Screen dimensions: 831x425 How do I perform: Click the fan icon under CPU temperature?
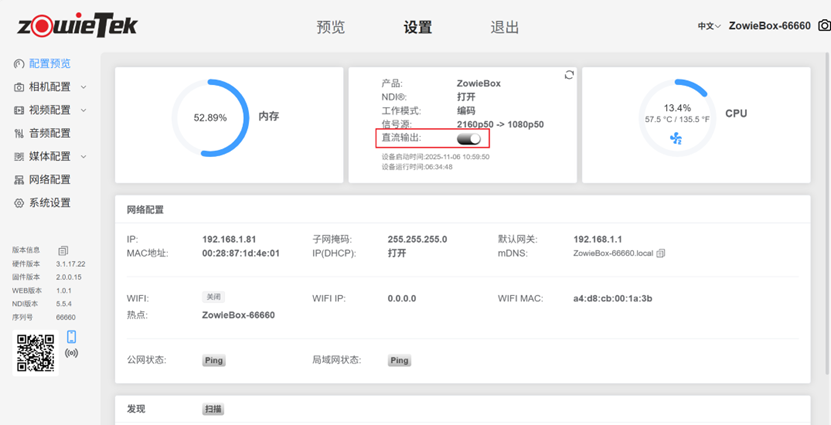coord(676,140)
